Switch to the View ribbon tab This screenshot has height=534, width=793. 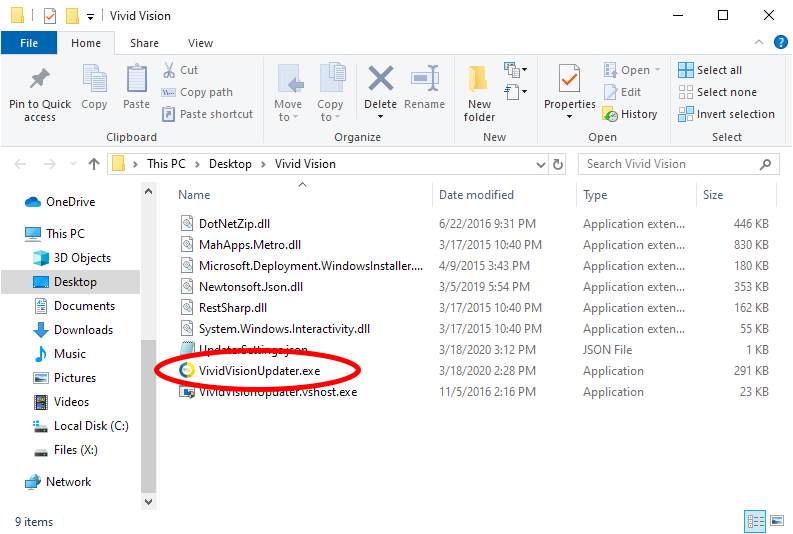[200, 43]
